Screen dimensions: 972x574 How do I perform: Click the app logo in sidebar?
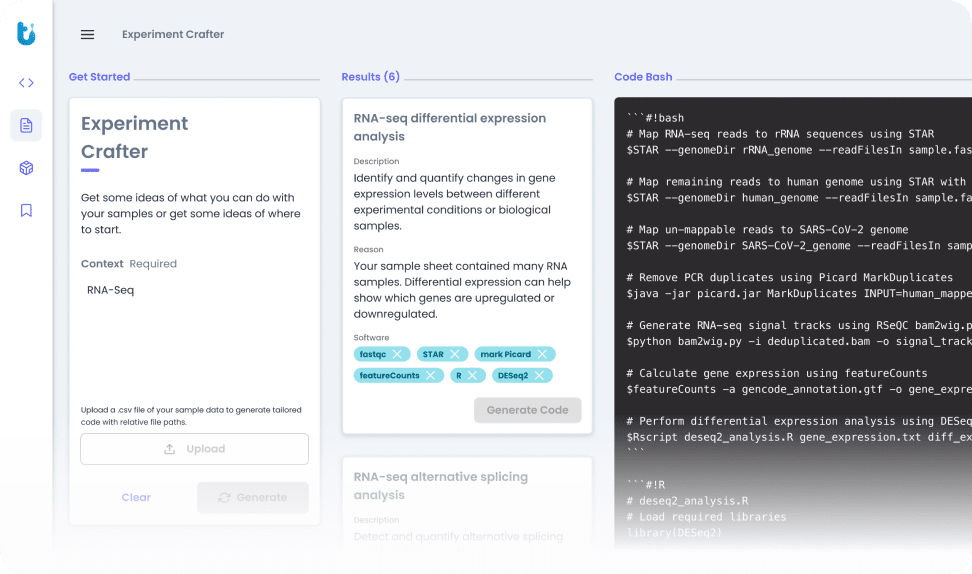(x=26, y=34)
